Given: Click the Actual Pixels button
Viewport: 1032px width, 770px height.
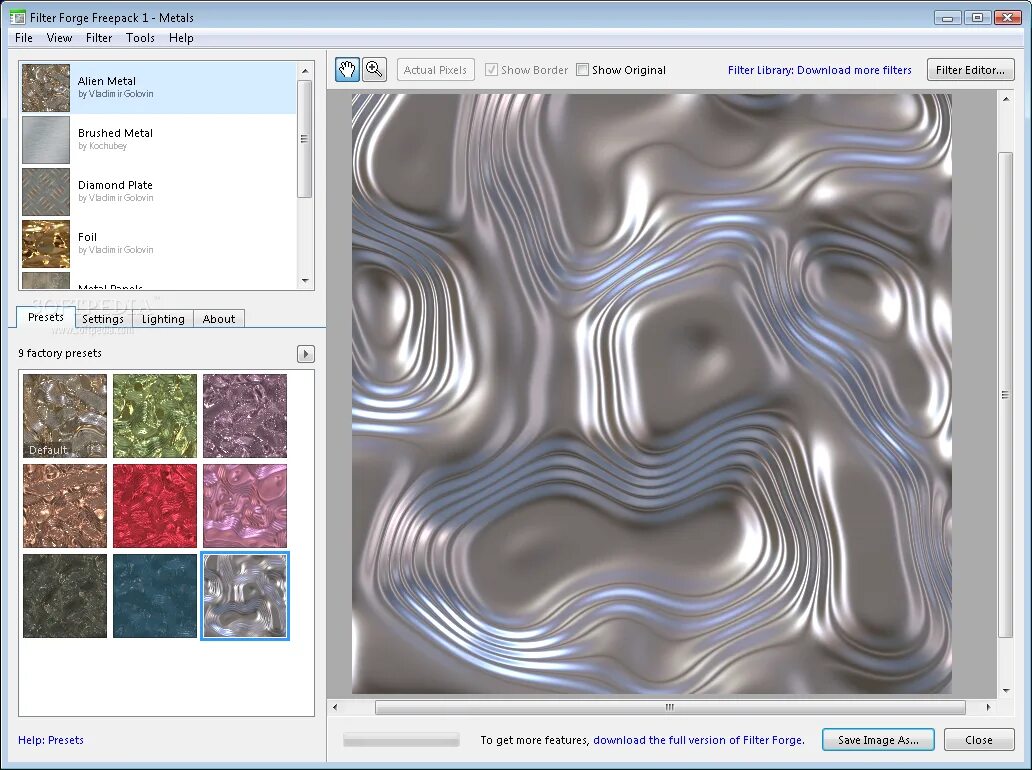Looking at the screenshot, I should 435,70.
